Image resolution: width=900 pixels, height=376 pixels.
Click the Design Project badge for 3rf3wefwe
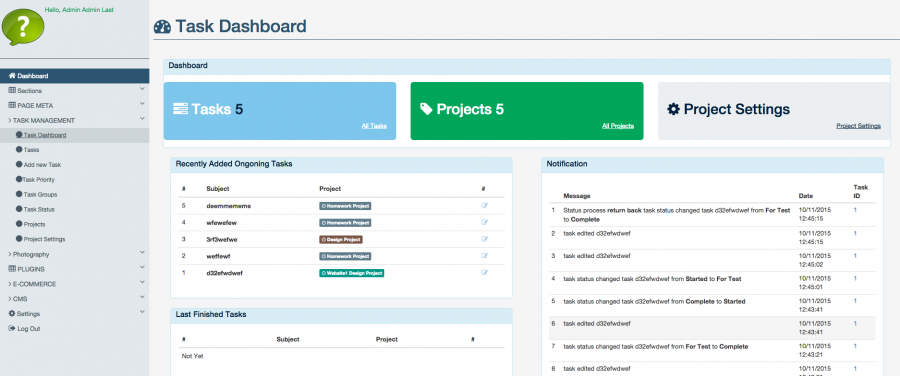[x=341, y=239]
